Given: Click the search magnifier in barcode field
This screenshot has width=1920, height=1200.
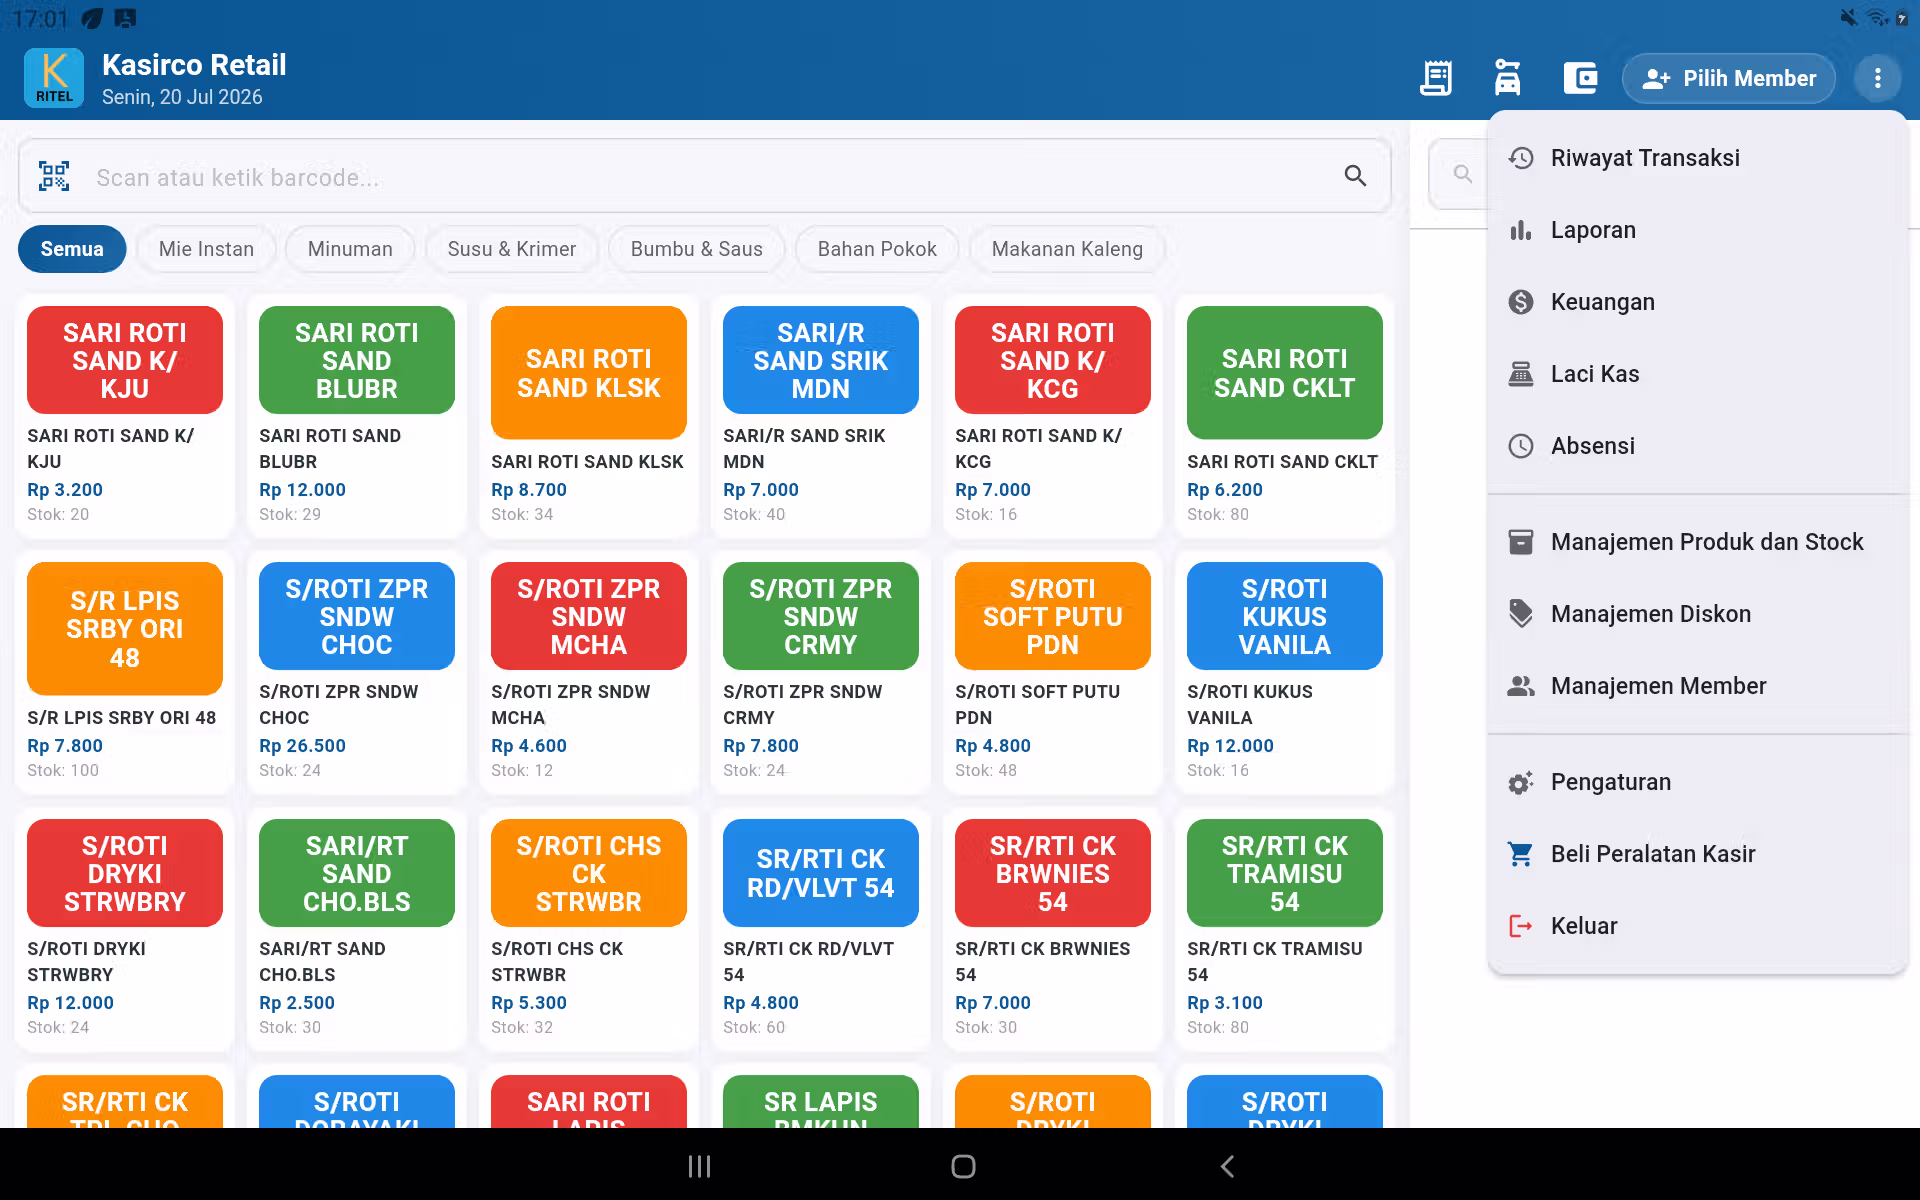Looking at the screenshot, I should point(1355,176).
